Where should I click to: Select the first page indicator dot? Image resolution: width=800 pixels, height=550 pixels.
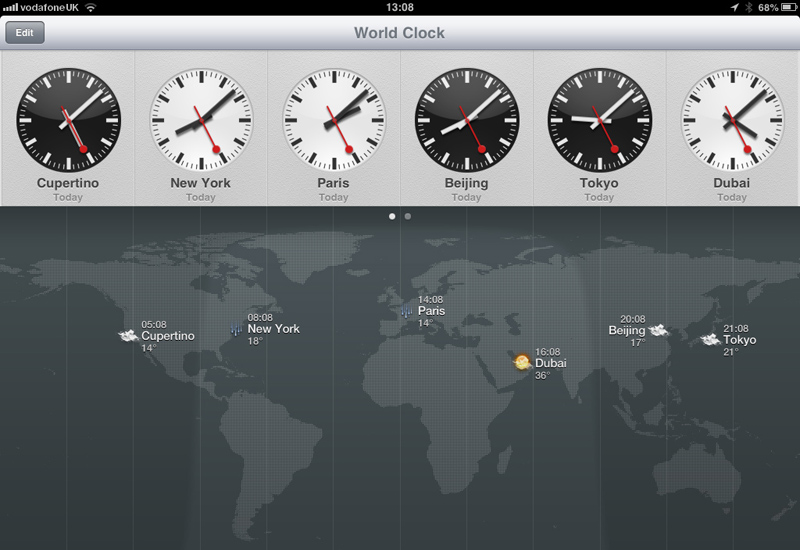point(392,216)
